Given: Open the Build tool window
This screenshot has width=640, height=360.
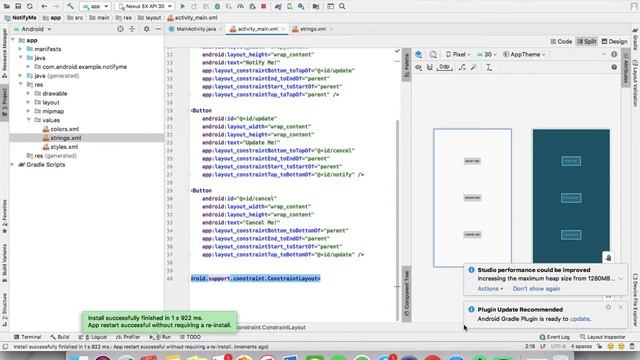Looking at the screenshot, I should point(60,337).
